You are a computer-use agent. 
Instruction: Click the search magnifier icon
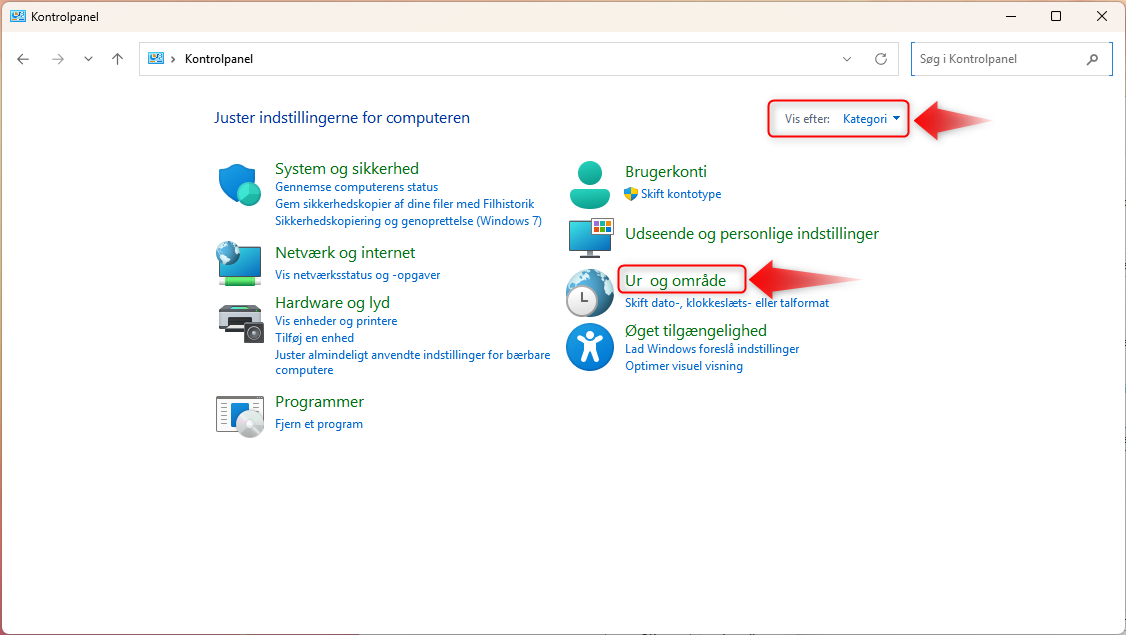point(1092,59)
